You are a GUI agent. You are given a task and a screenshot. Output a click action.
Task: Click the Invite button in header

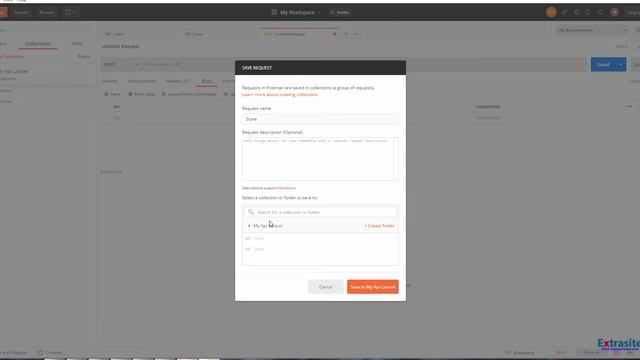(x=340, y=12)
